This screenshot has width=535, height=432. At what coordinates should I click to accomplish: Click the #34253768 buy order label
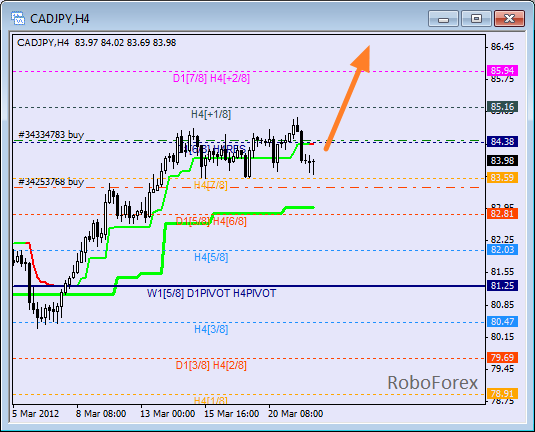coord(51,182)
